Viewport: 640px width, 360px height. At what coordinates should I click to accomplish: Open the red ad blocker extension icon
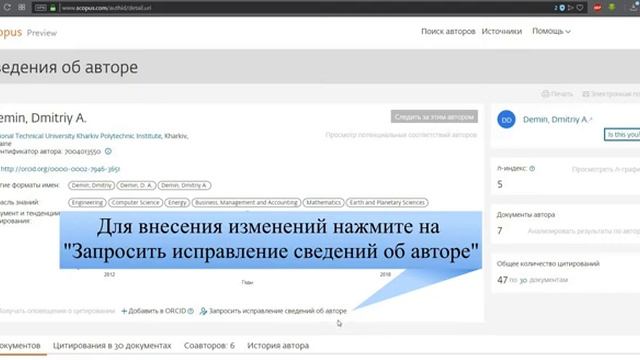tap(597, 8)
